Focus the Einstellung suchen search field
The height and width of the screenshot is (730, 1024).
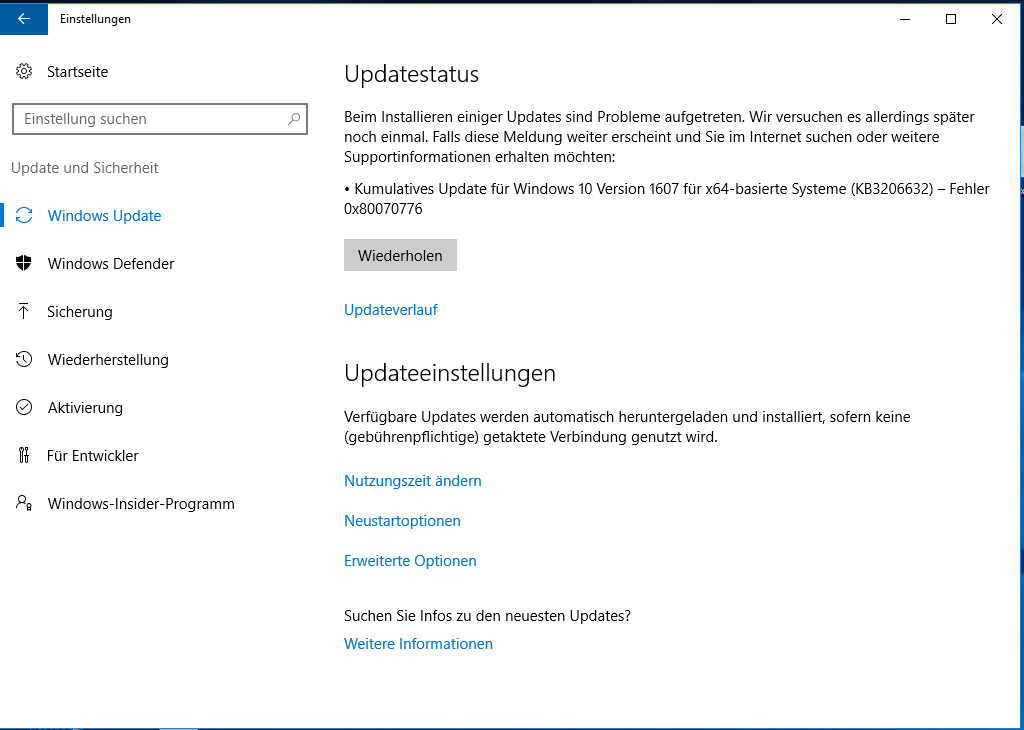[160, 119]
